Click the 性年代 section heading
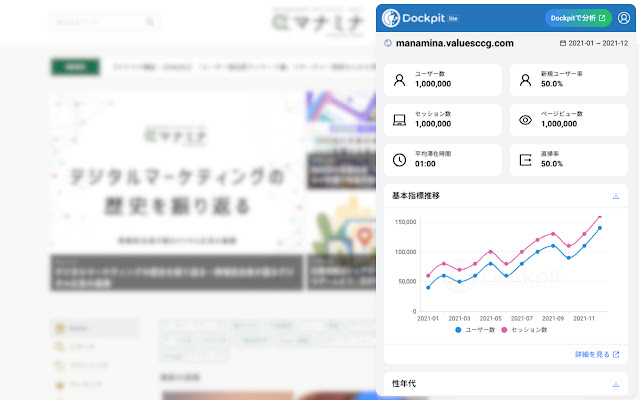Image resolution: width=640 pixels, height=400 pixels. pyautogui.click(x=404, y=384)
